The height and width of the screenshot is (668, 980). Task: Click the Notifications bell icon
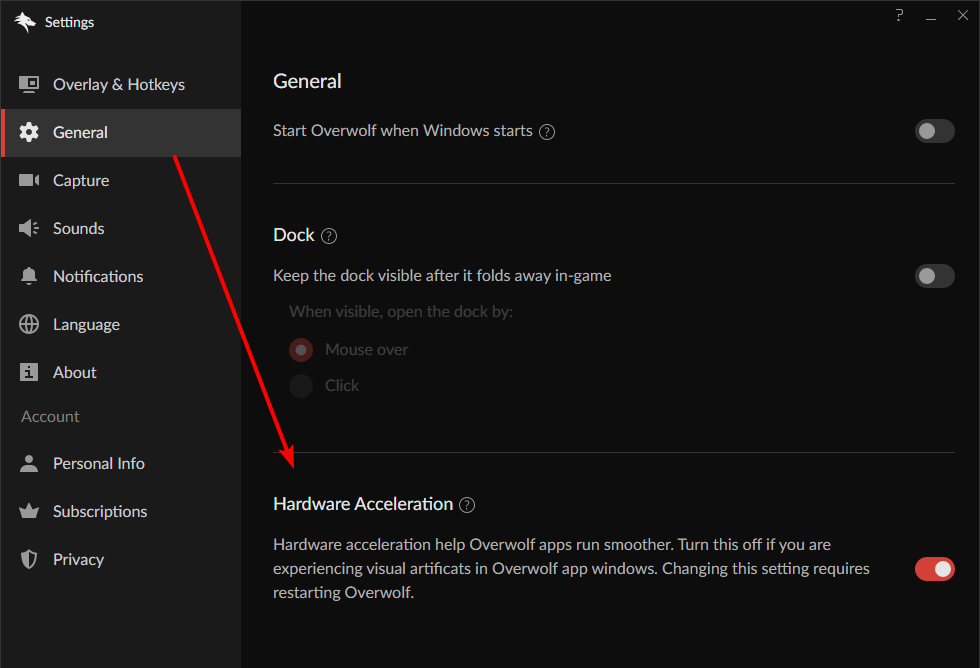[29, 276]
